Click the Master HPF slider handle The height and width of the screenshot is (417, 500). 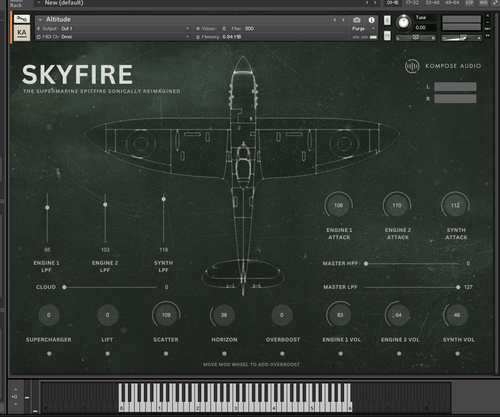tap(366, 263)
